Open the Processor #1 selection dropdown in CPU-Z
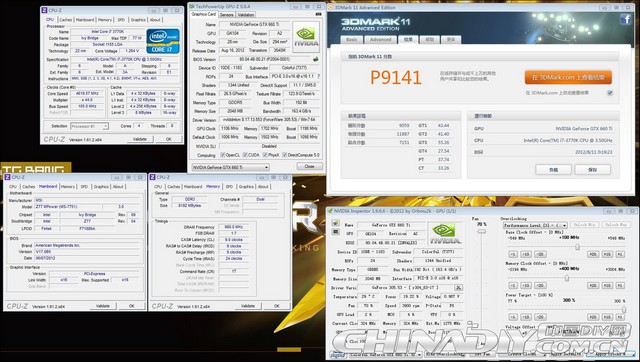The width and height of the screenshot is (640, 362). point(89,126)
